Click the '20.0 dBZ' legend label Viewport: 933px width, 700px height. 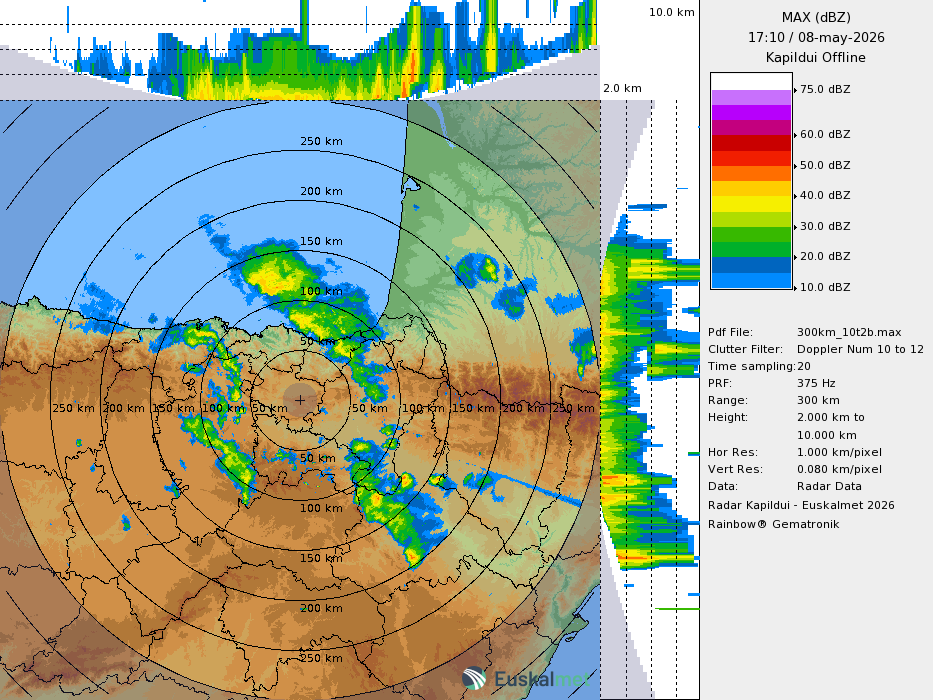click(x=825, y=257)
